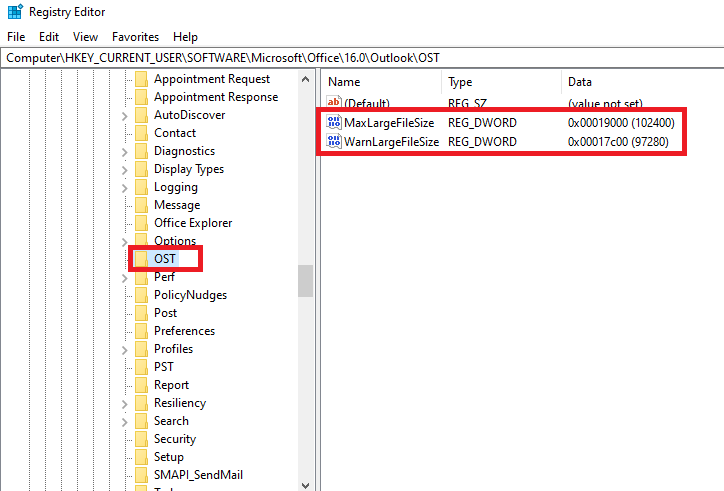This screenshot has height=491, width=724.
Task: Click the registry path address bar
Action: (x=362, y=58)
